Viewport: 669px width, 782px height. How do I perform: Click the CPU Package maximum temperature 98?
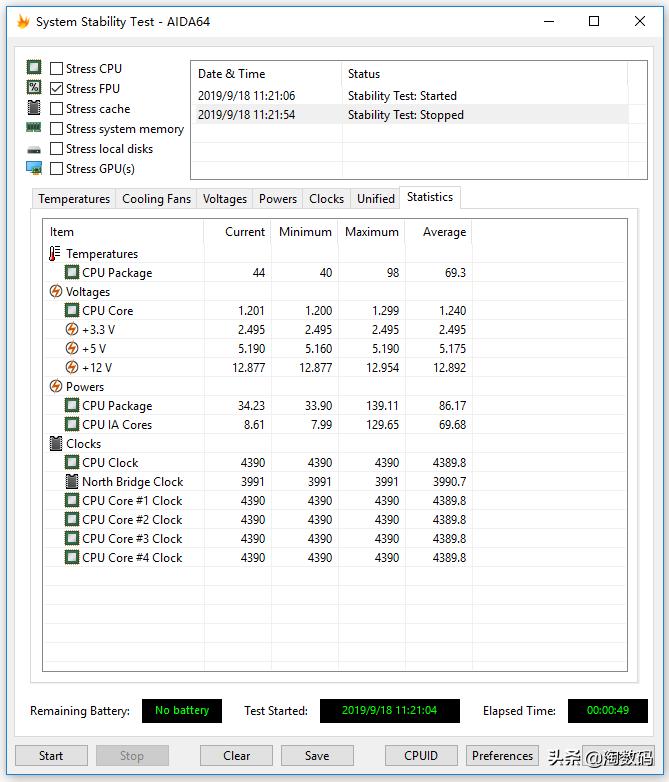(x=393, y=273)
